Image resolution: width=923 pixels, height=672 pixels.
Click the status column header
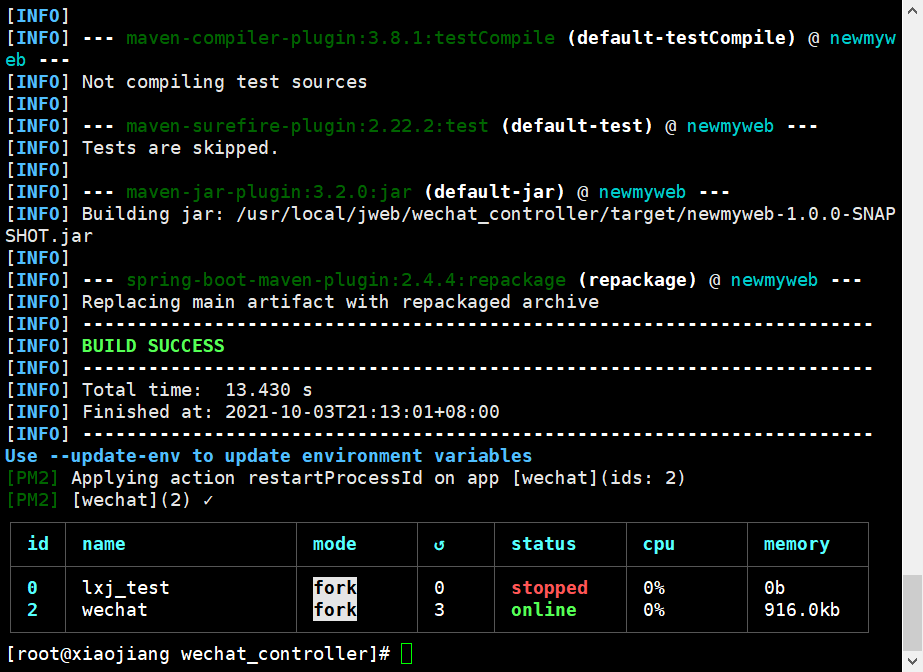543,545
